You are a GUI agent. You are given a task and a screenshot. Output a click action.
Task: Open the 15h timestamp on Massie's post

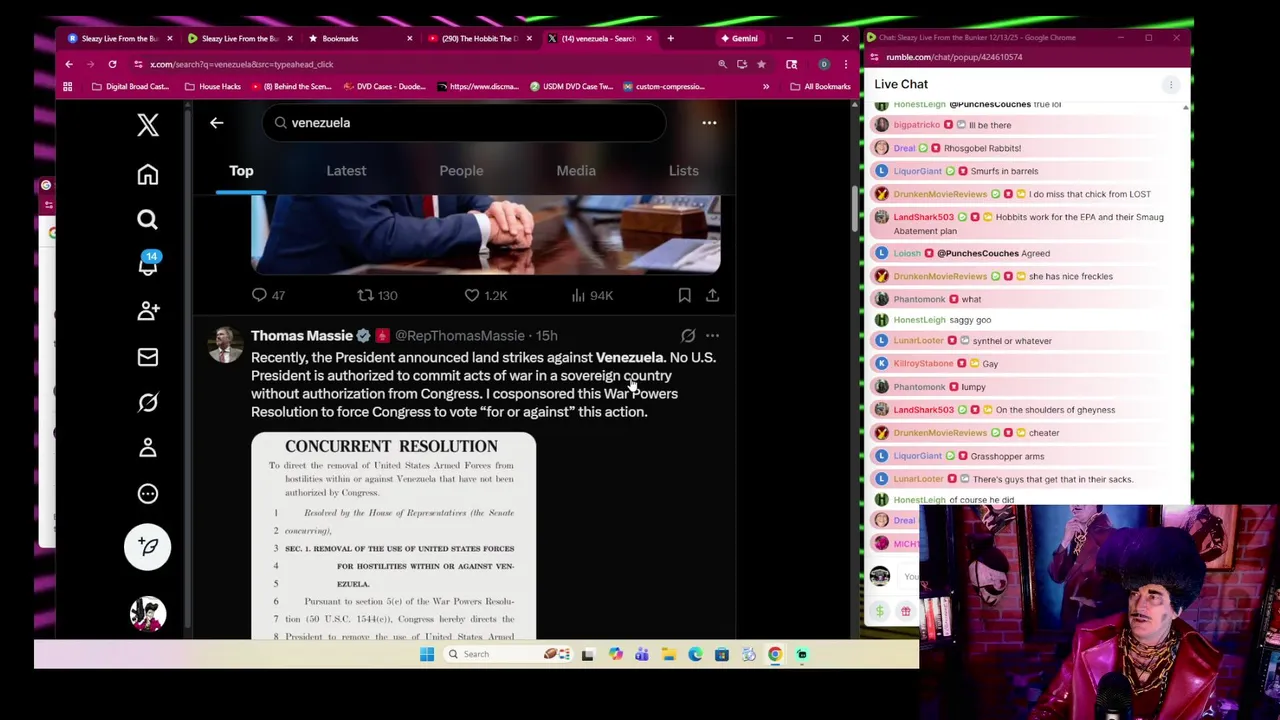[547, 335]
